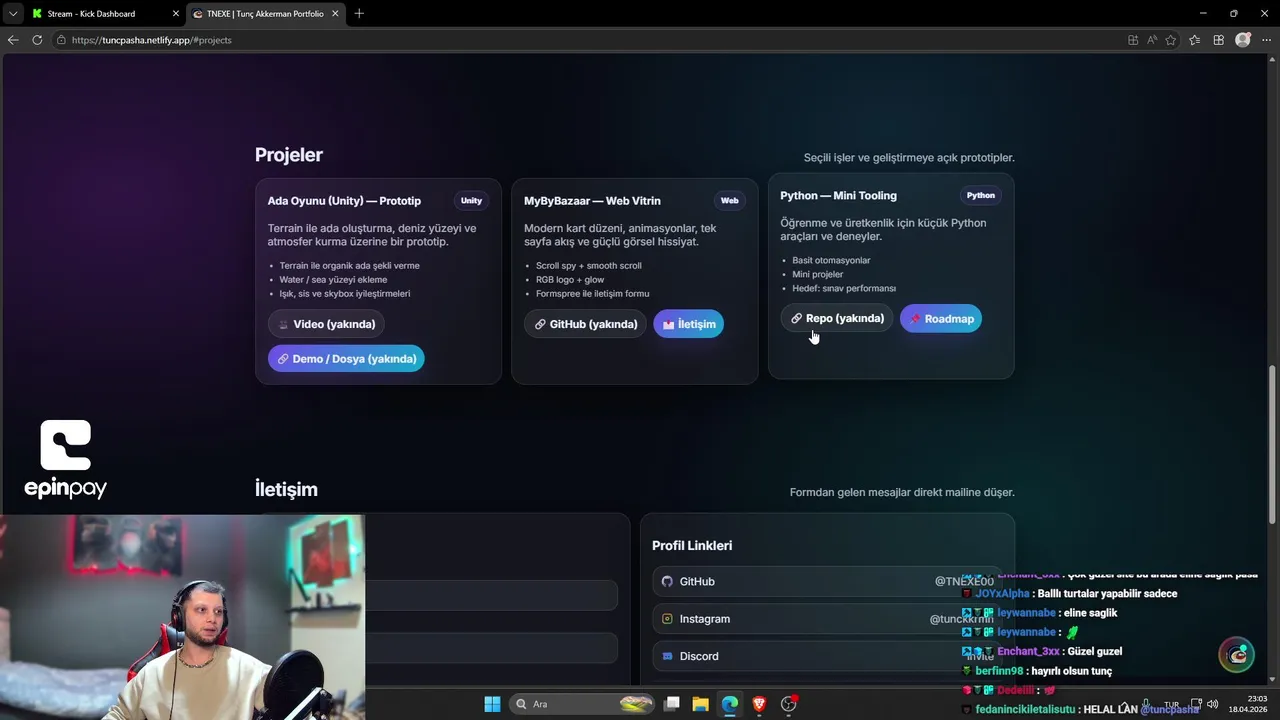View site info lock icon
Screen dimensions: 1280x720
[x=61, y=40]
